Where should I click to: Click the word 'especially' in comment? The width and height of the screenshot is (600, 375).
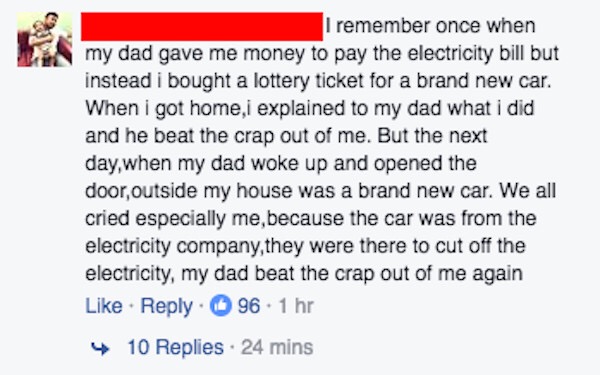click(180, 219)
